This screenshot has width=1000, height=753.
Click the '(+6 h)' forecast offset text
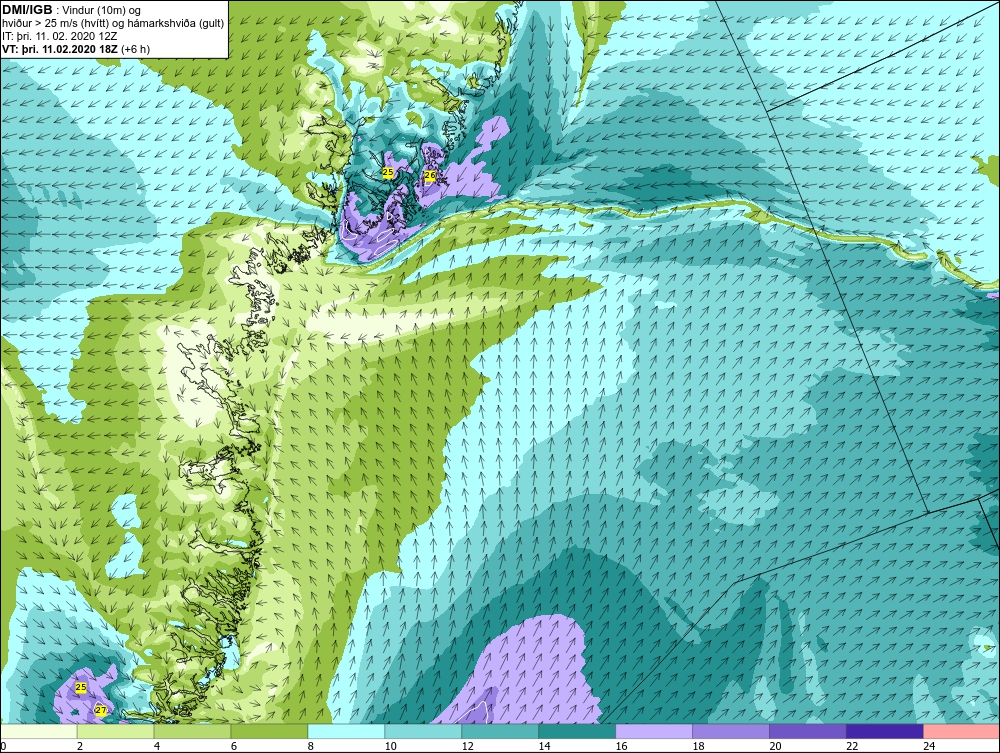click(136, 49)
